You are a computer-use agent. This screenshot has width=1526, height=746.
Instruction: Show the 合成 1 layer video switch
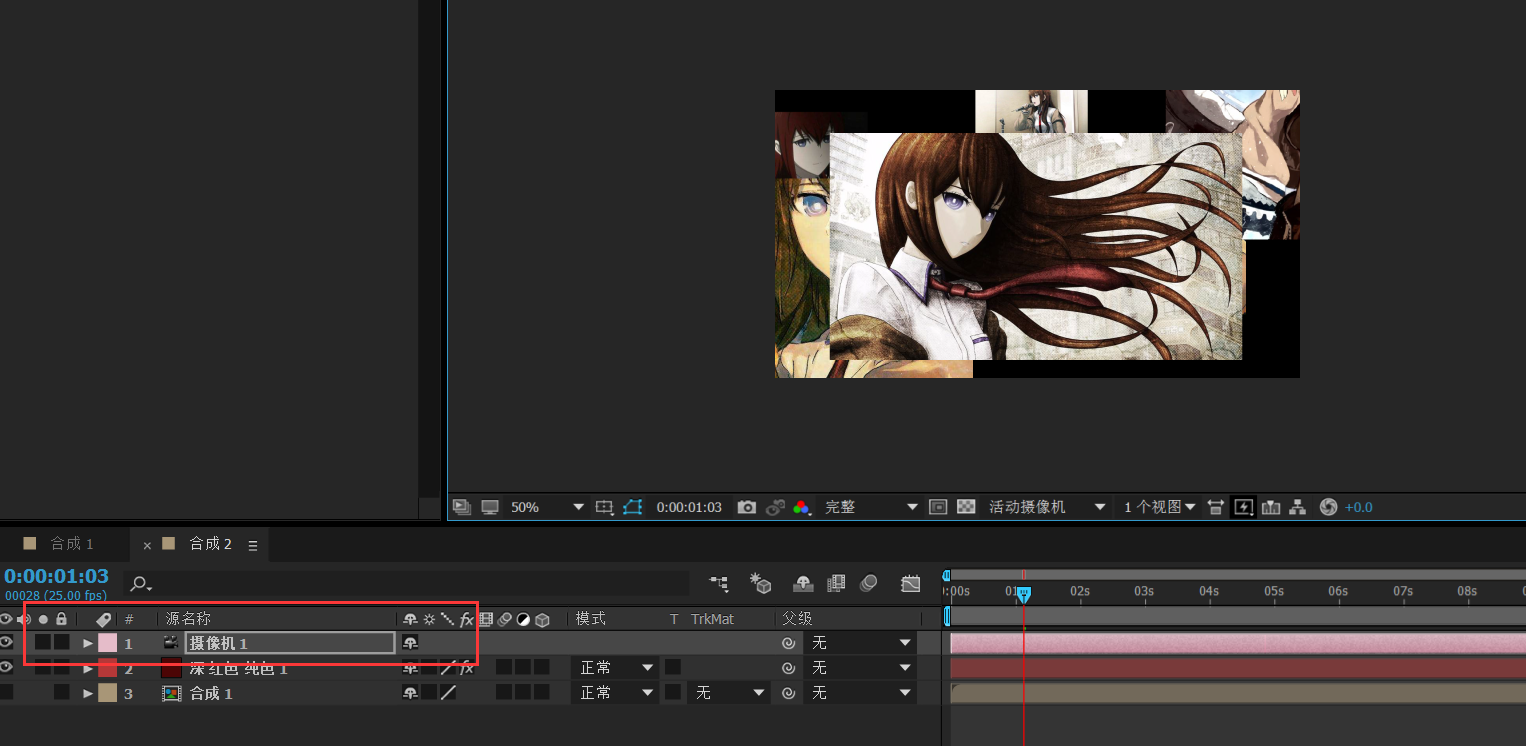[6, 692]
